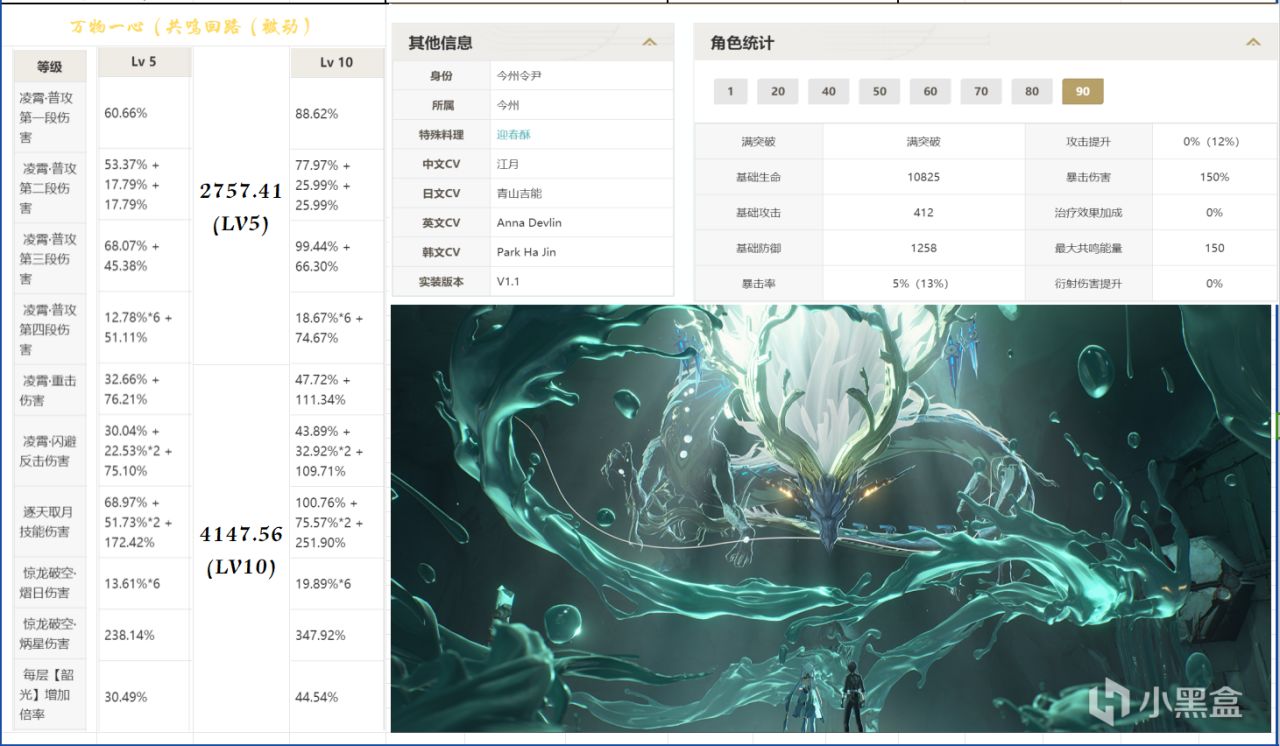This screenshot has height=746, width=1280.
Task: Click the 实装版本 row label
Action: [441, 282]
